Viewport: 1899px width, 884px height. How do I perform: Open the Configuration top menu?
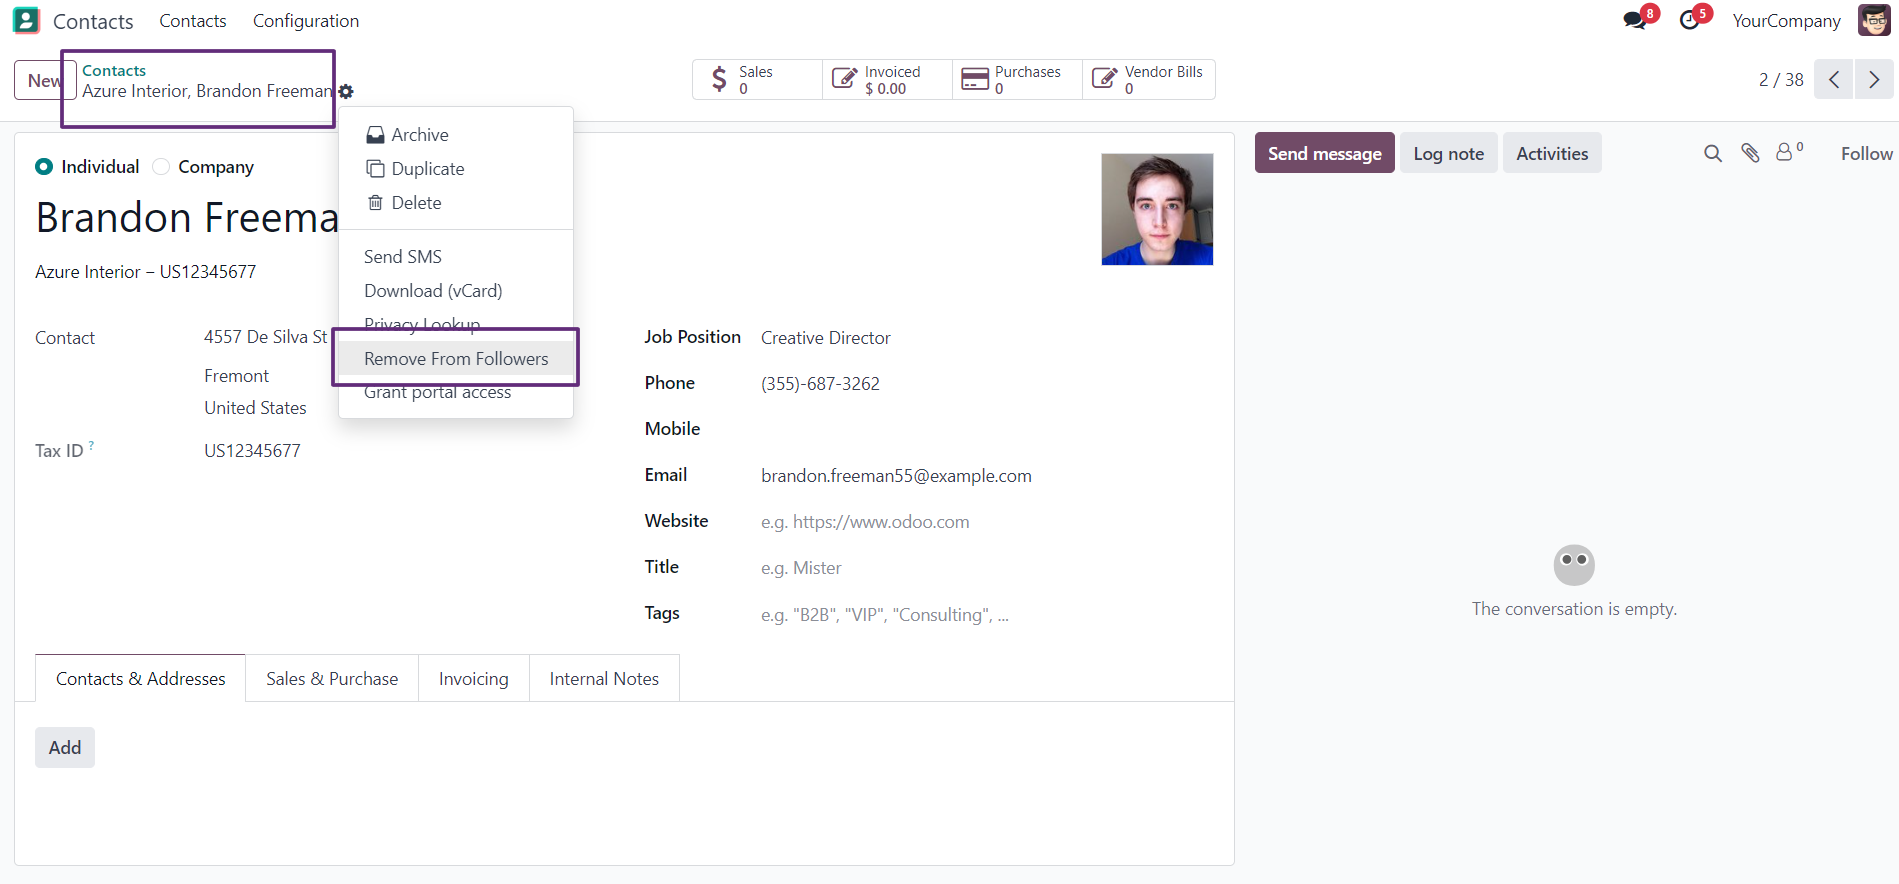(x=306, y=21)
